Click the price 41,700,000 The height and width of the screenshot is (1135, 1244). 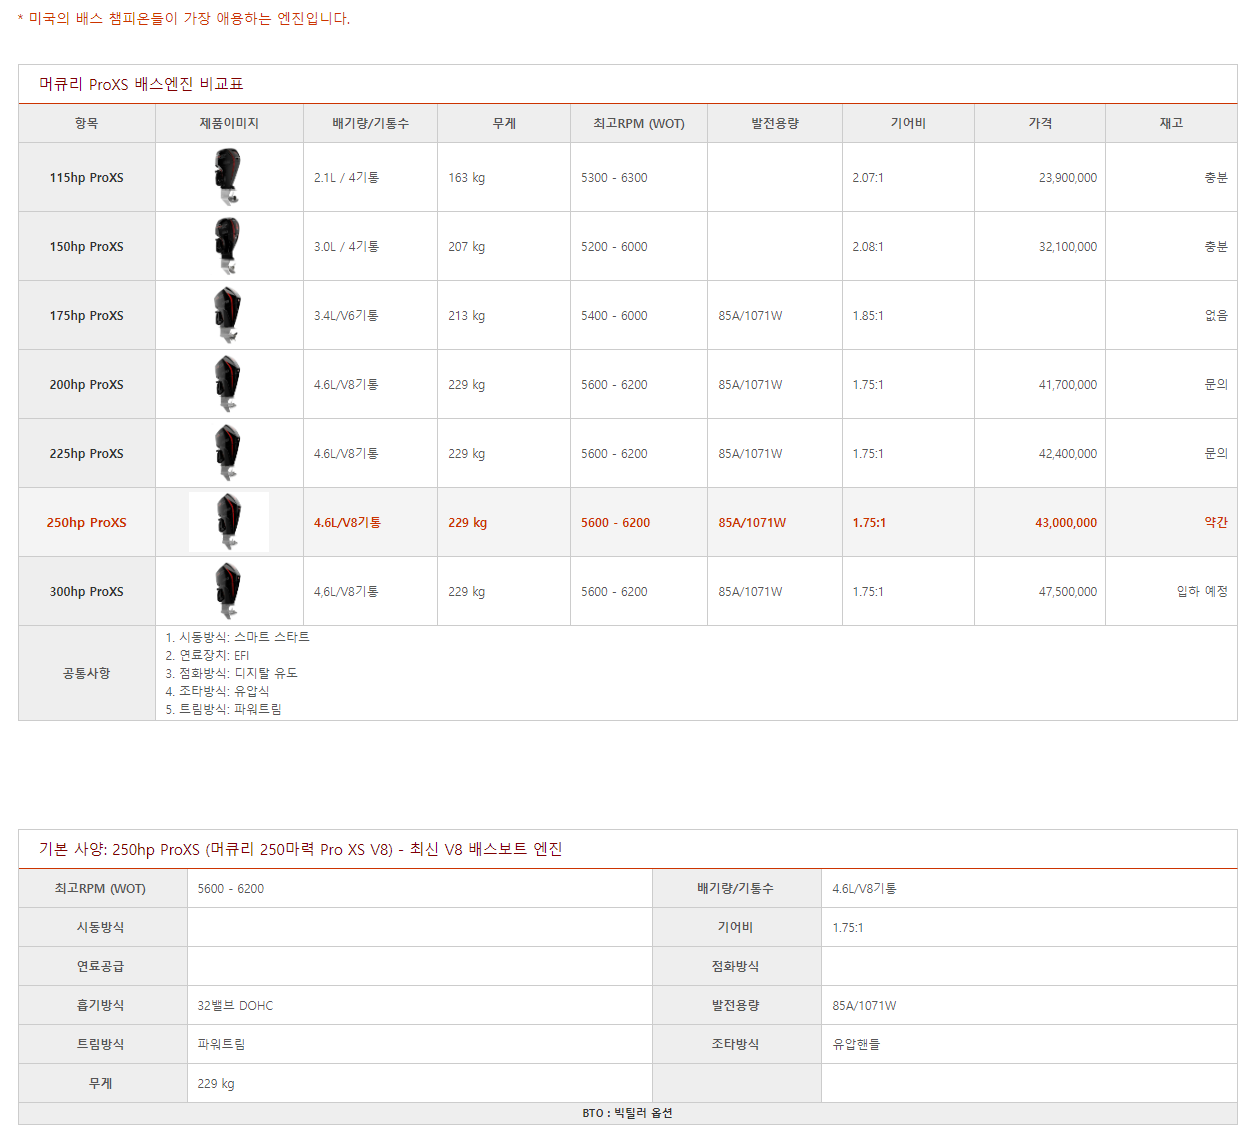1068,385
